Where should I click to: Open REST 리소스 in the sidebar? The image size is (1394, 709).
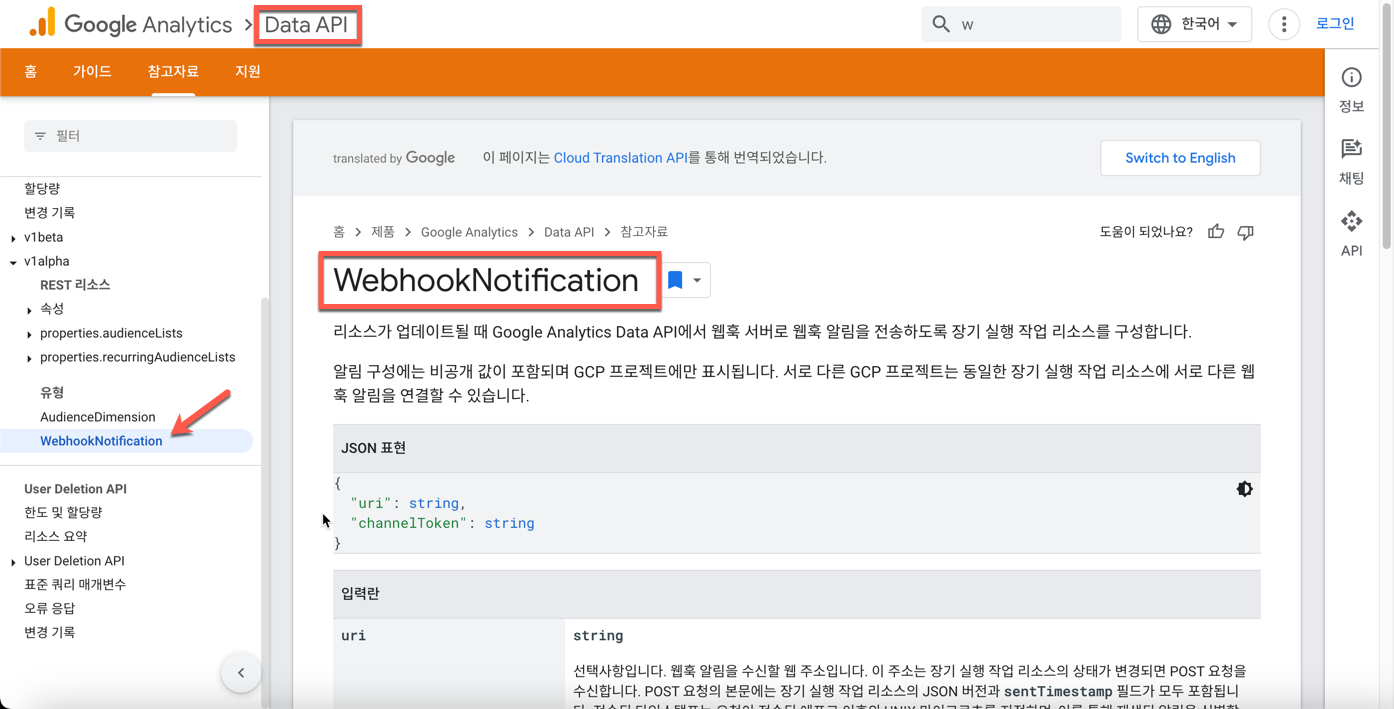coord(75,285)
